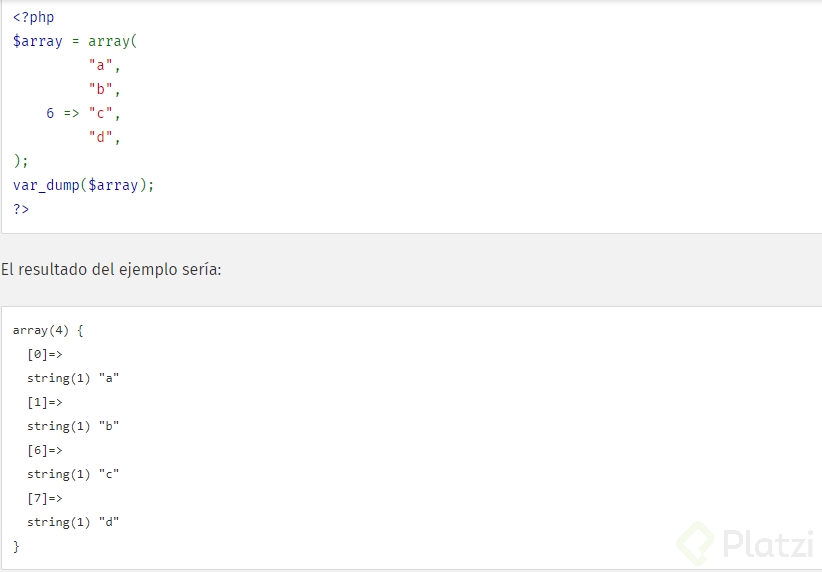Click the ?> closing PHP tag
Viewport: 822px width, 572px height.
[x=21, y=209]
